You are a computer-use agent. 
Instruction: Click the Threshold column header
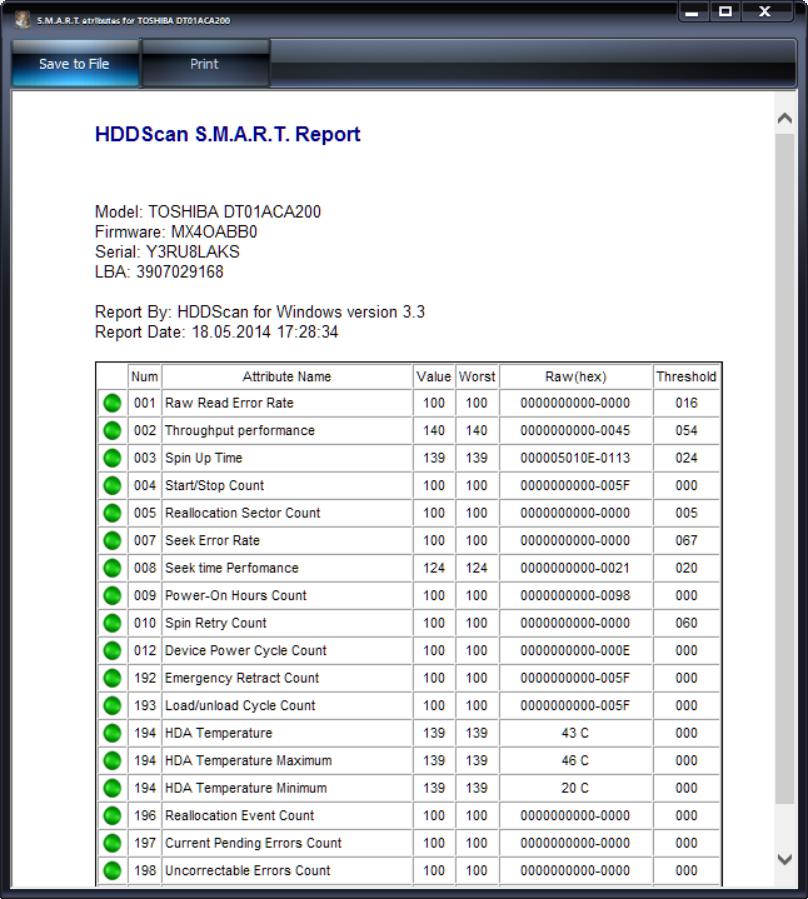(x=686, y=377)
